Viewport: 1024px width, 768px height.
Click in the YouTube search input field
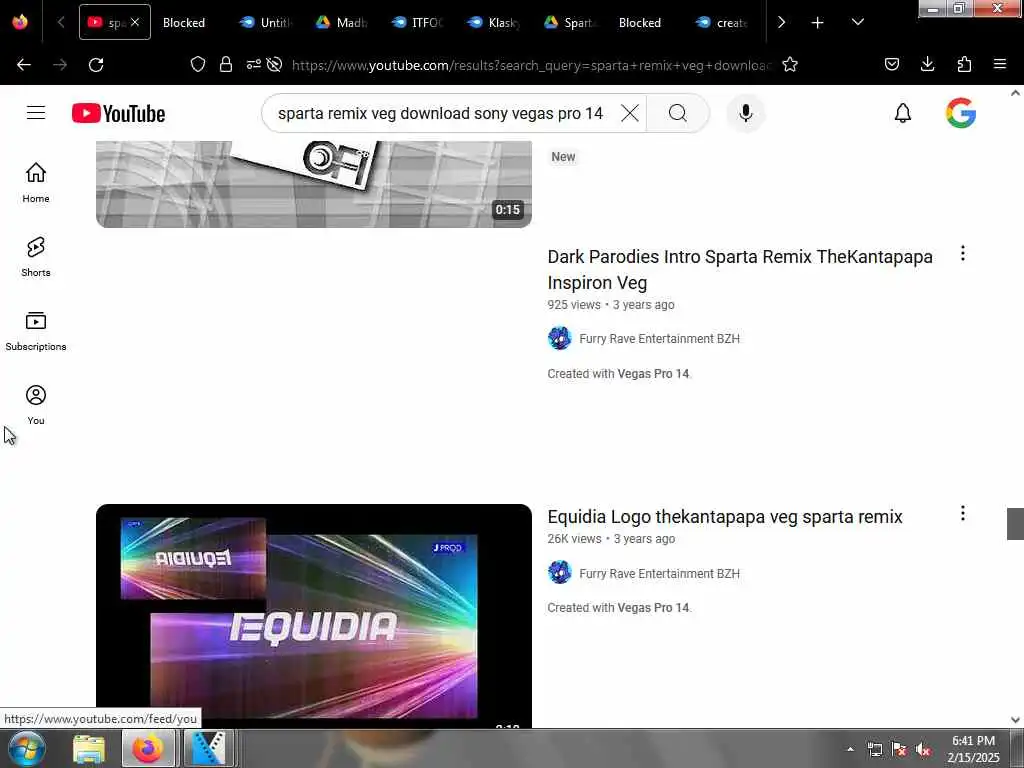[x=440, y=113]
